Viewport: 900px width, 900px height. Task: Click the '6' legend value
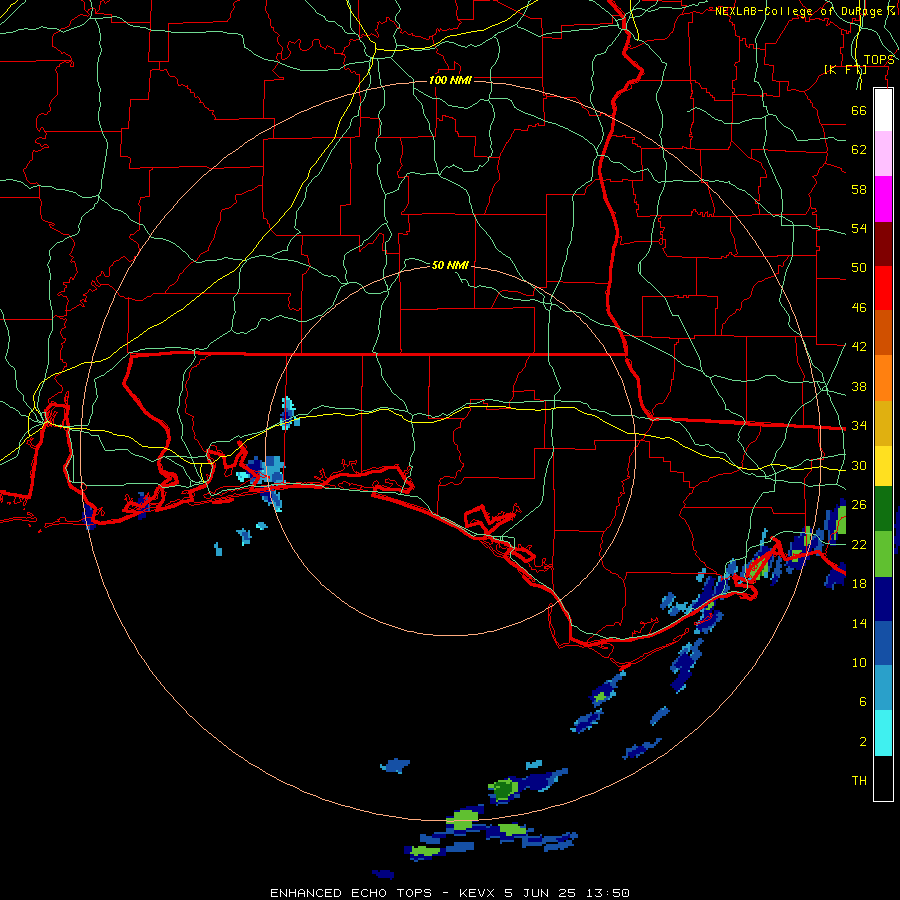tap(863, 702)
